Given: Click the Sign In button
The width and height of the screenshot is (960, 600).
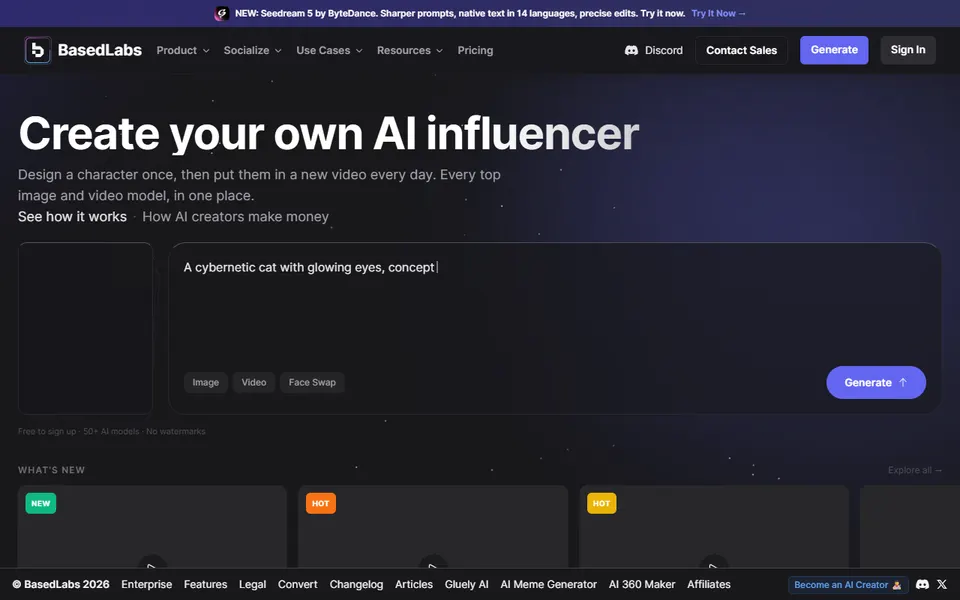Looking at the screenshot, I should 908,50.
